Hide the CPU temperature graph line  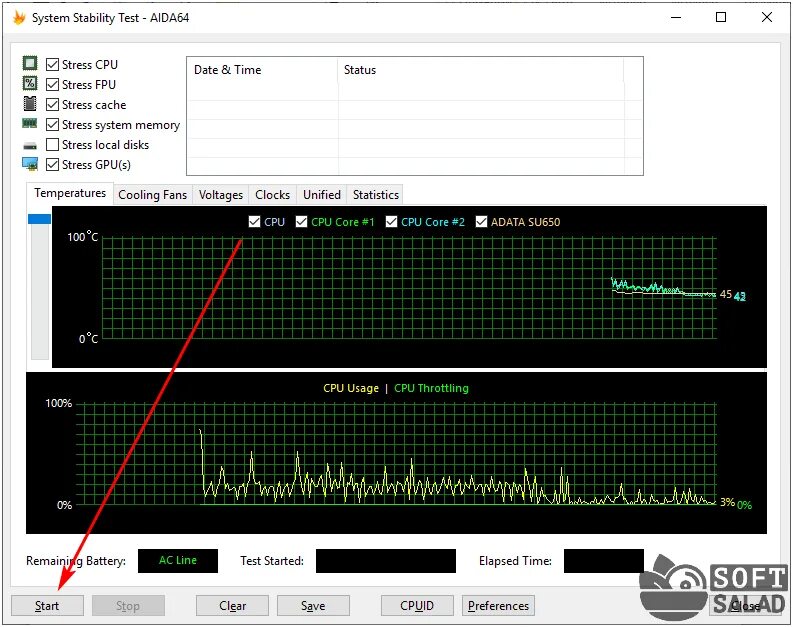(254, 221)
